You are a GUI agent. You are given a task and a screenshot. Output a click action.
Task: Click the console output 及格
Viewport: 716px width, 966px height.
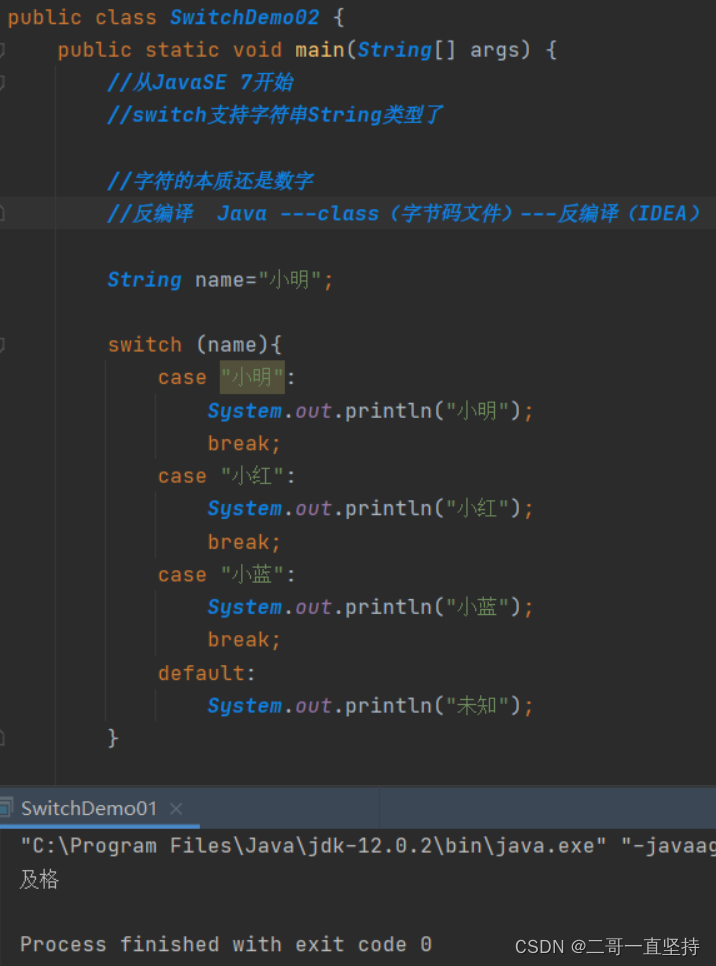pos(39,879)
